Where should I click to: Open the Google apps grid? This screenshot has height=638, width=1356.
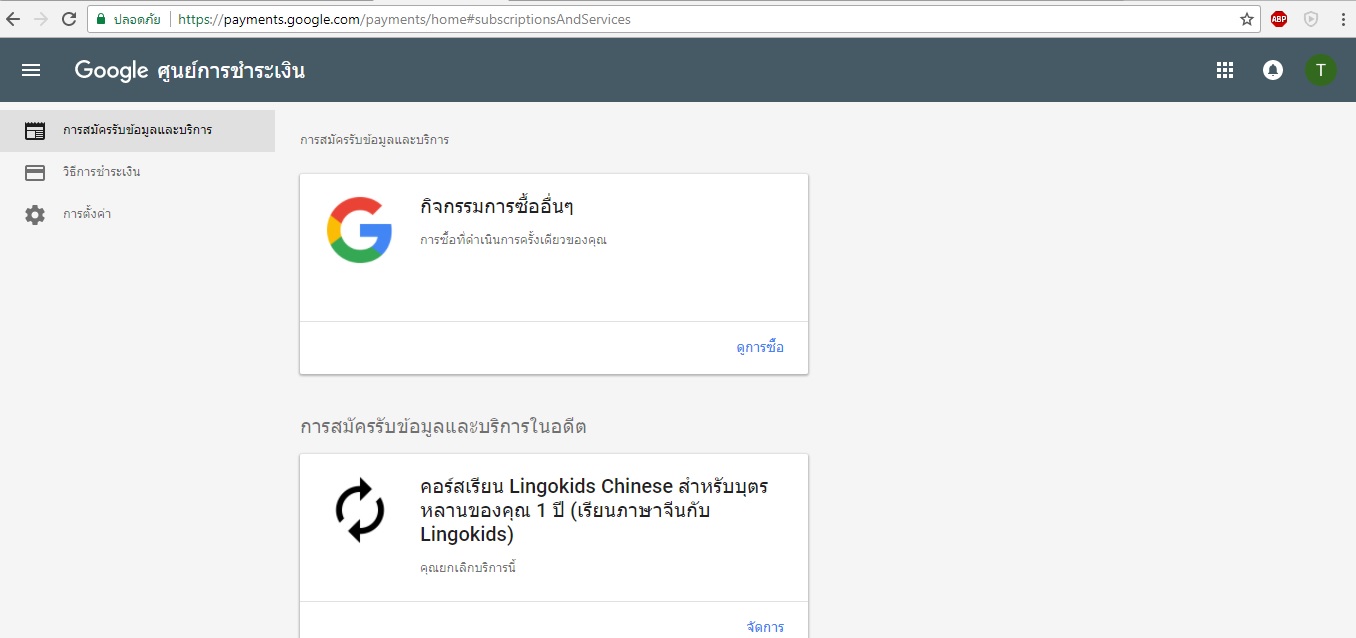click(x=1225, y=70)
